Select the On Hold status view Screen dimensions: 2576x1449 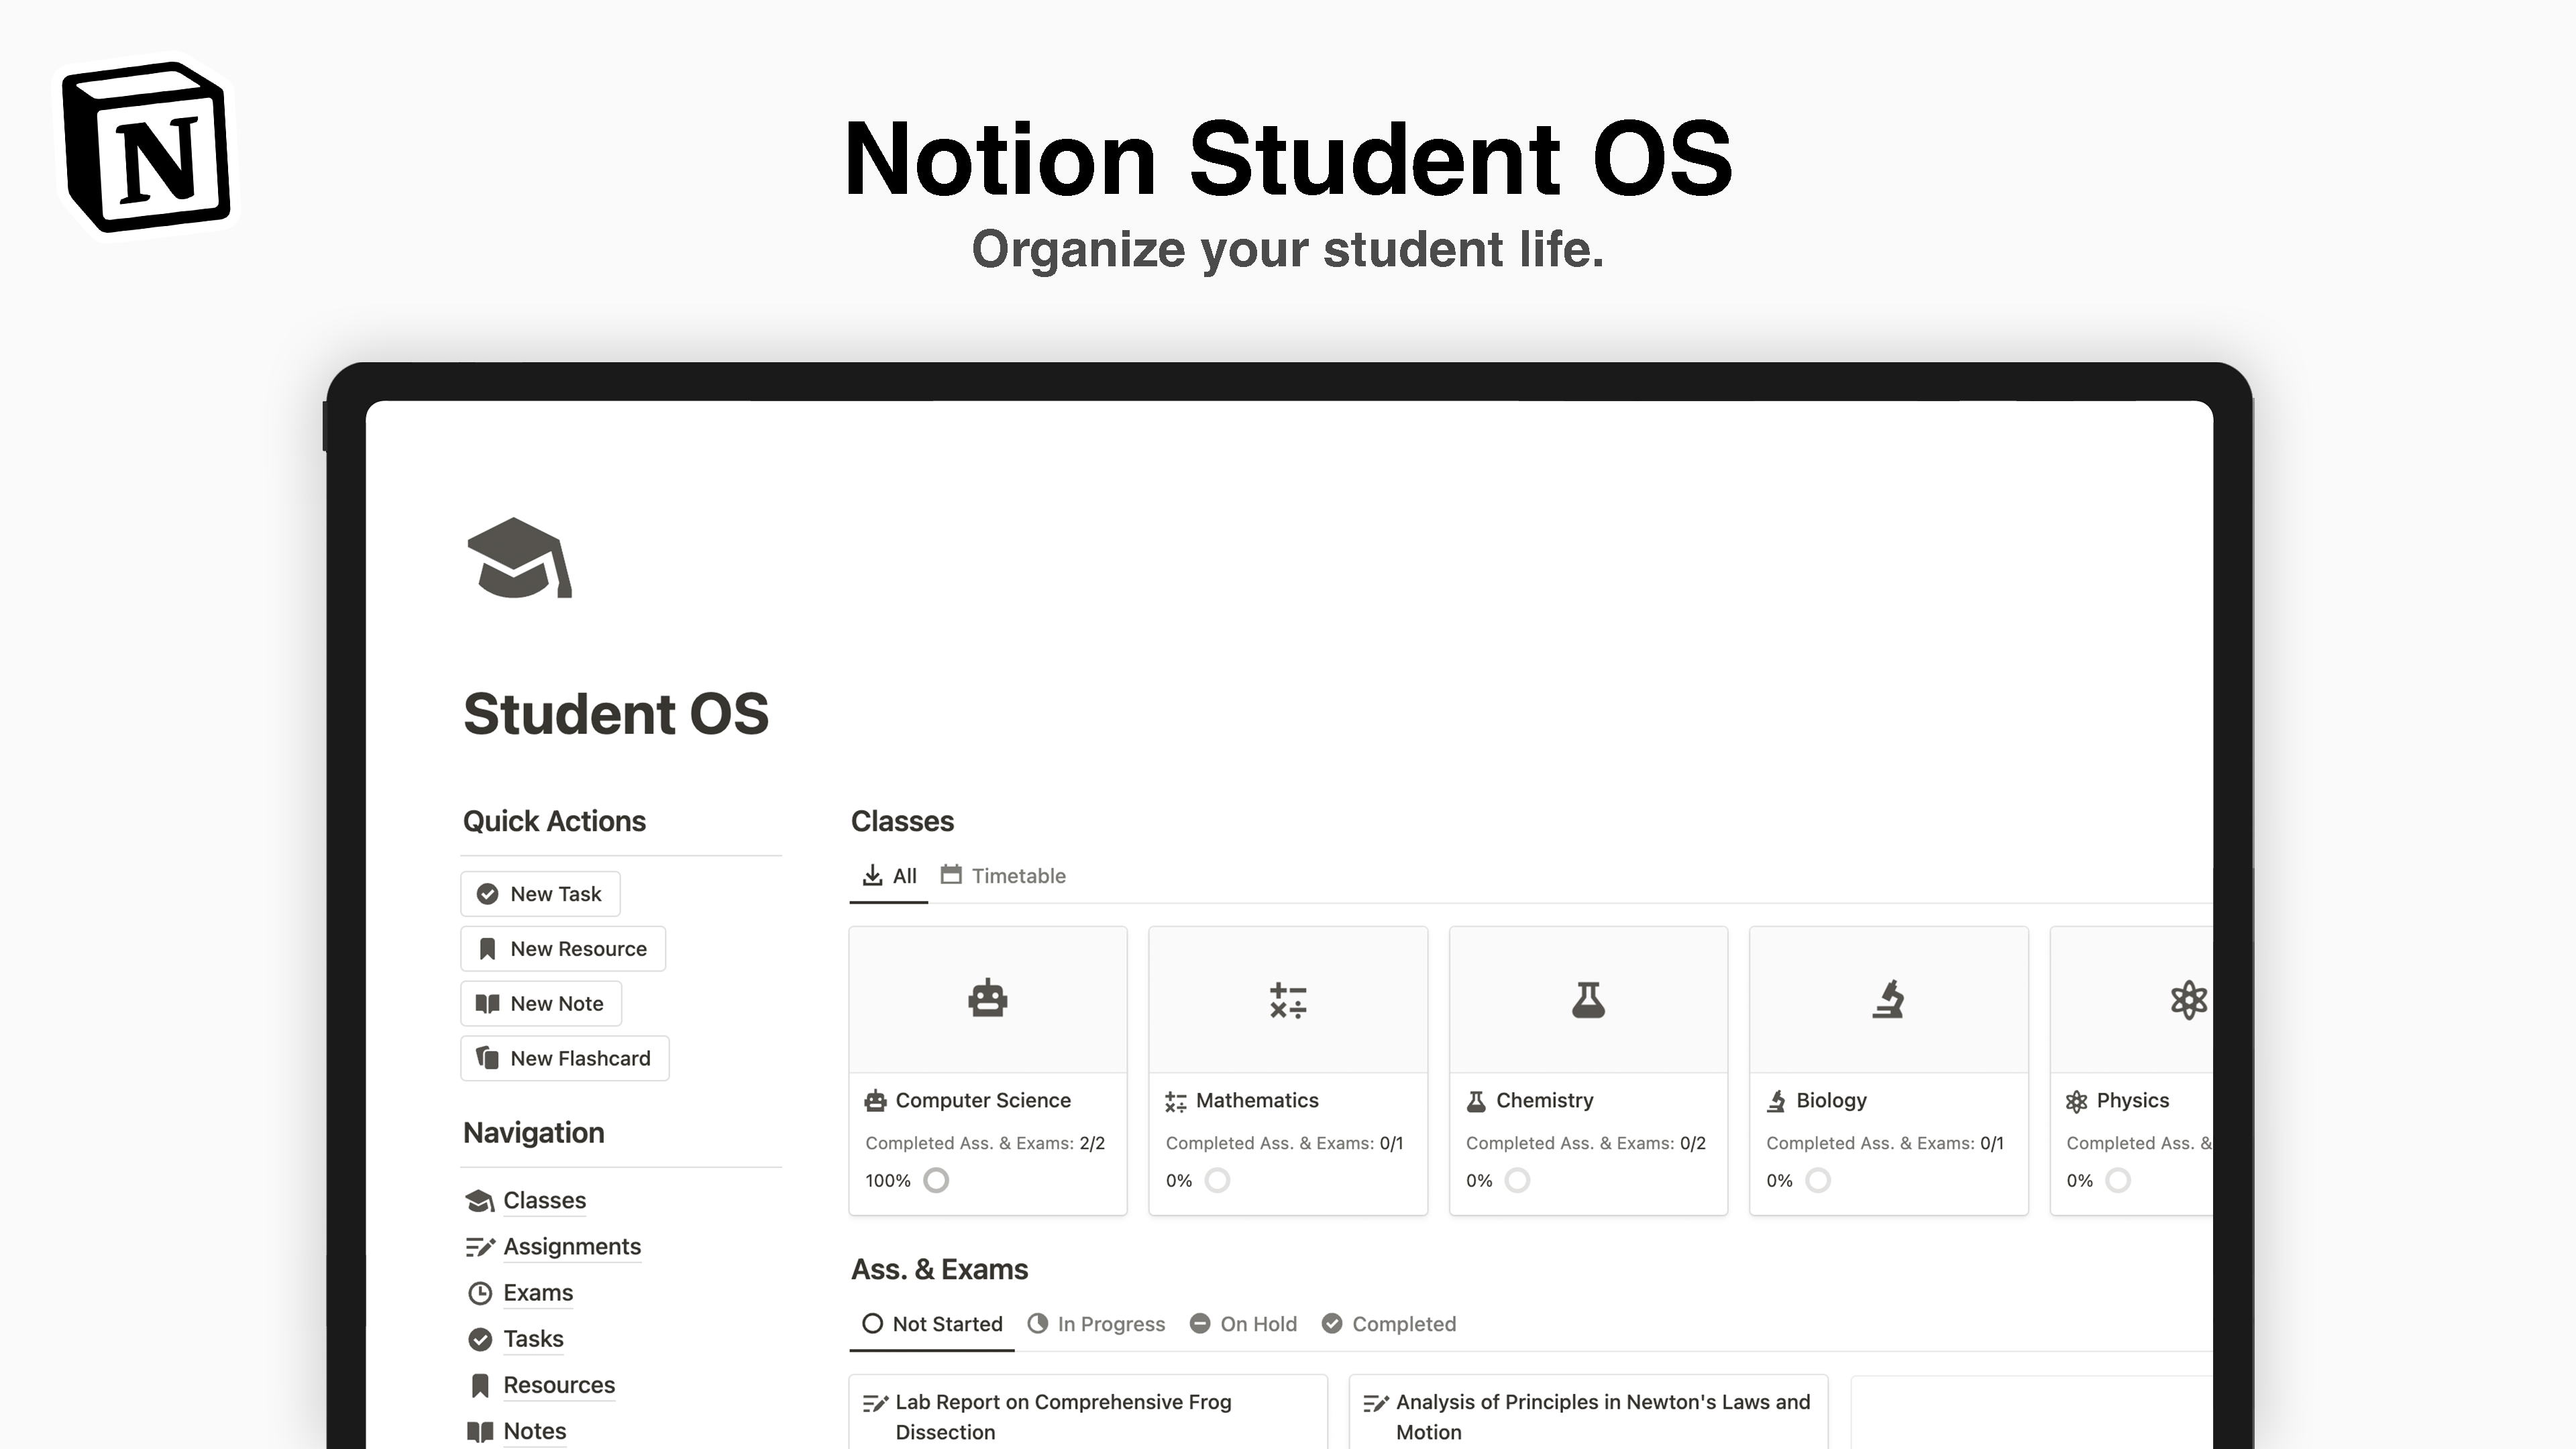(x=1242, y=1323)
